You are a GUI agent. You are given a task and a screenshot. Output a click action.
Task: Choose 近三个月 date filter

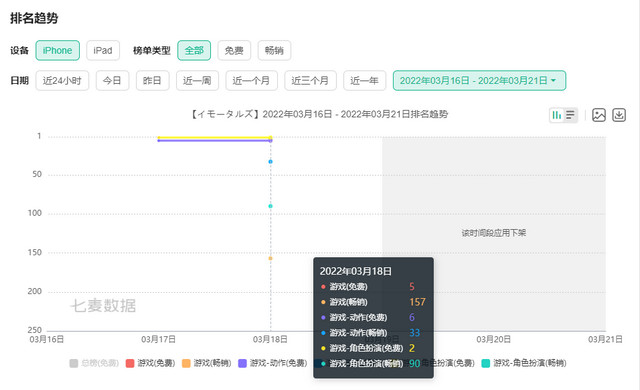[310, 80]
